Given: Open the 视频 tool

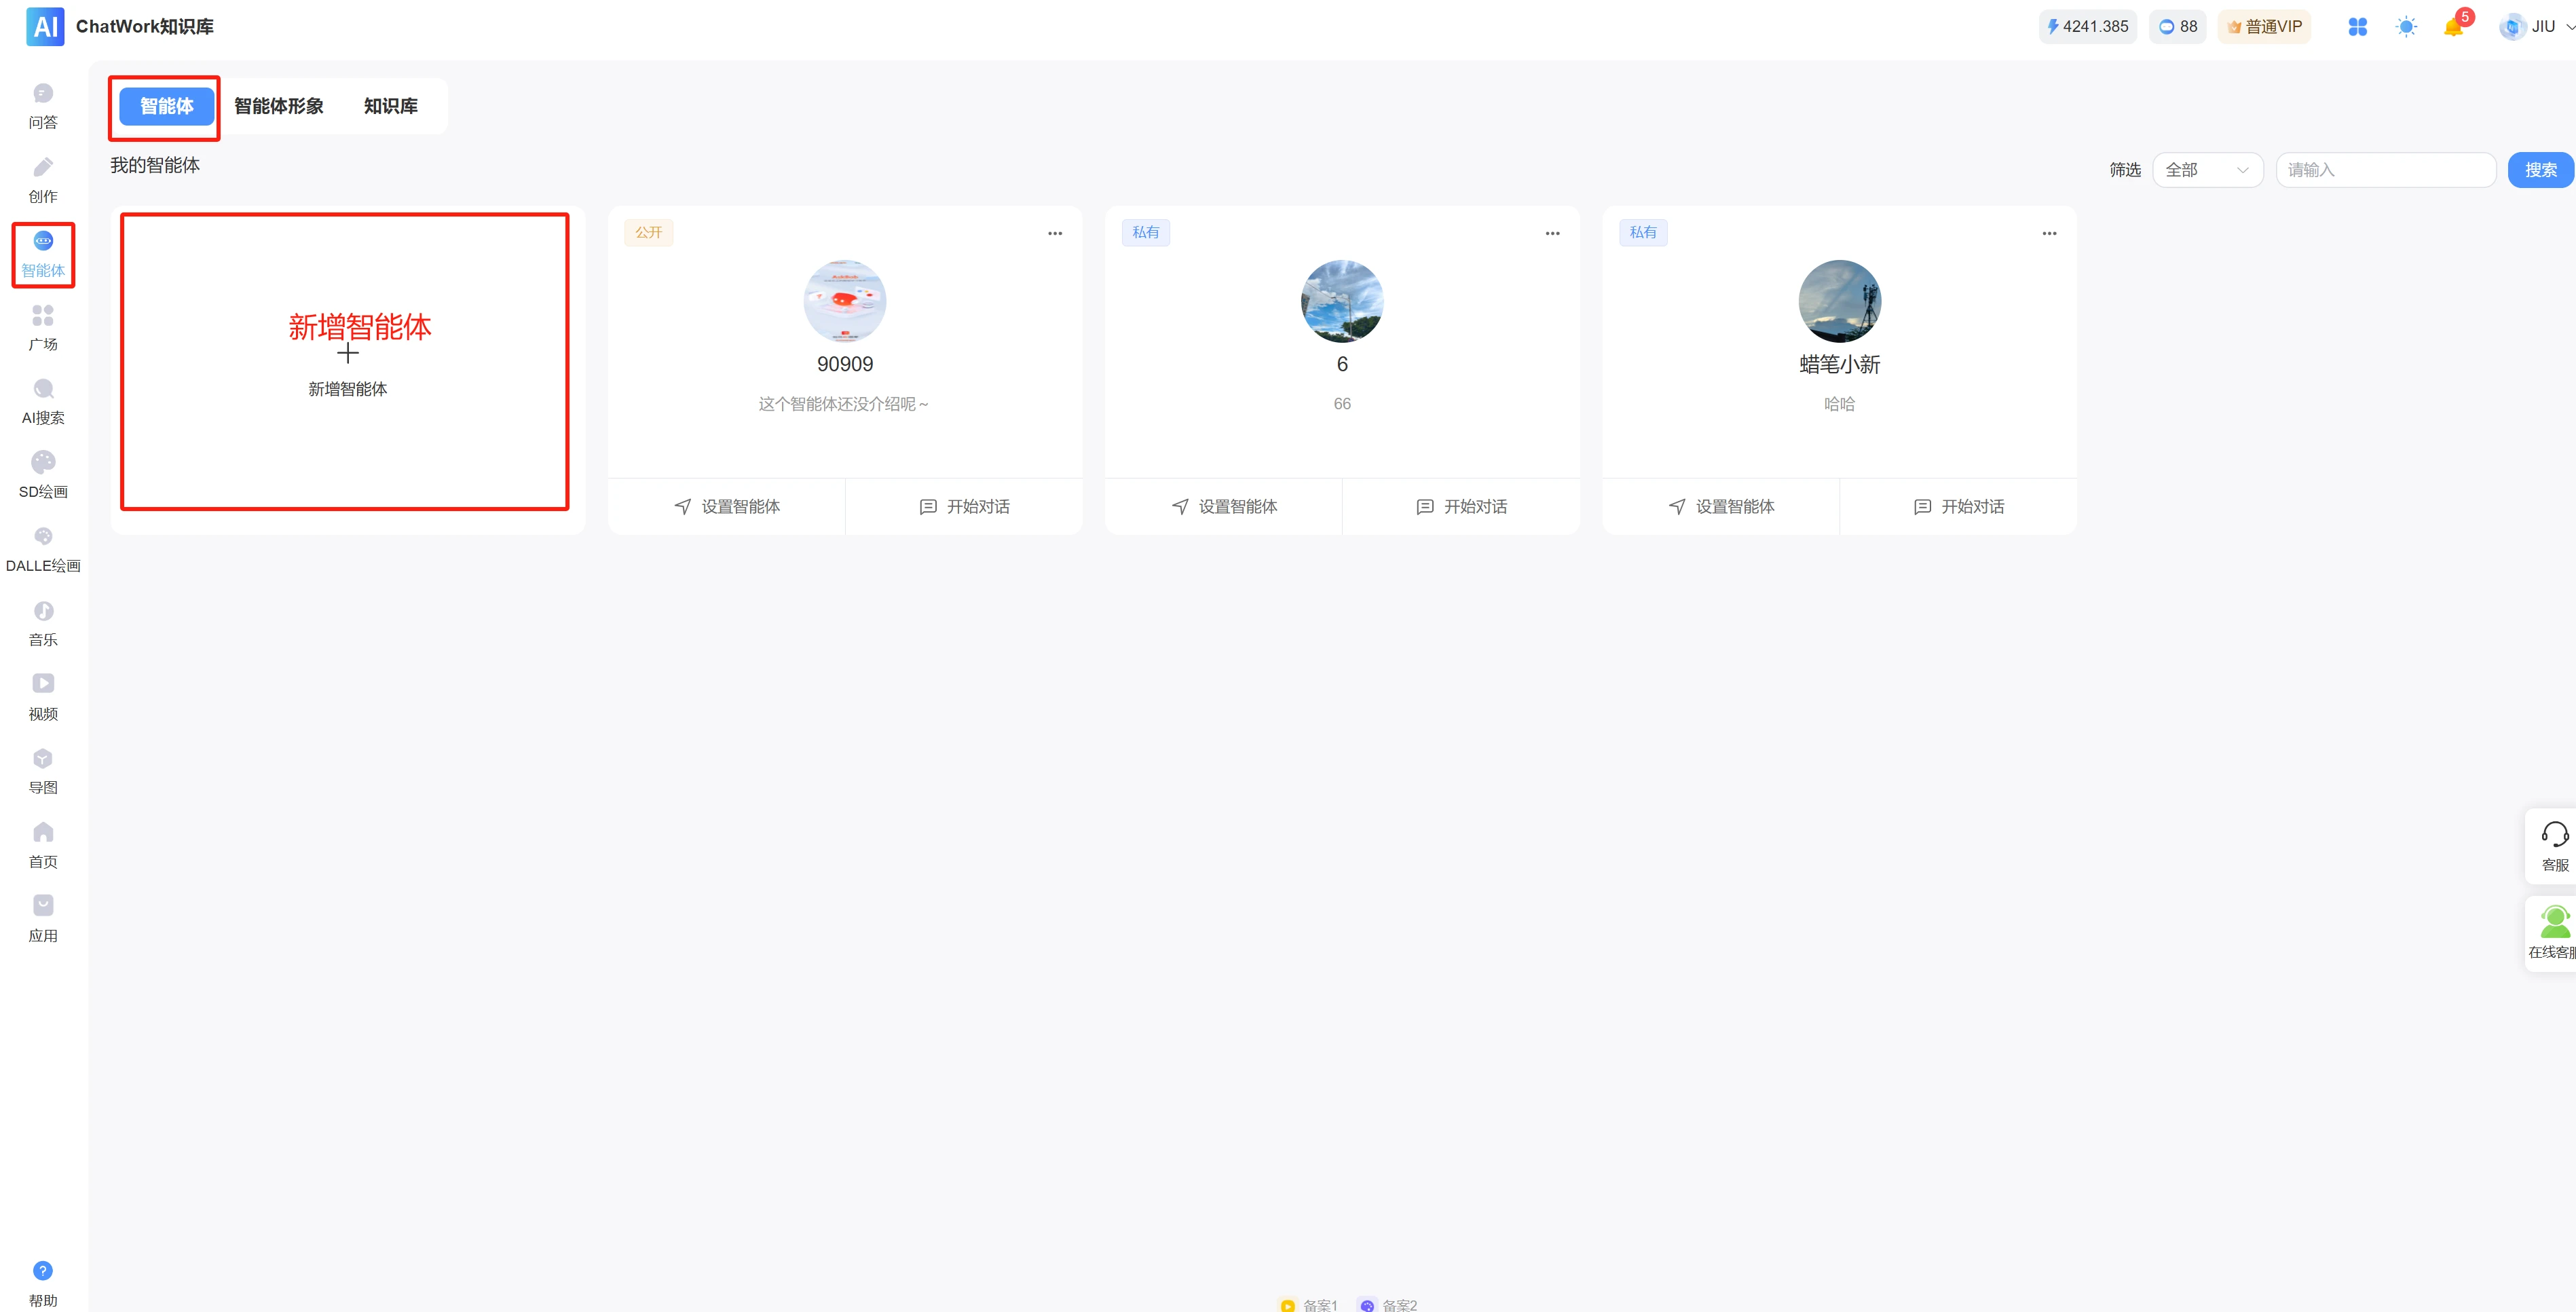Looking at the screenshot, I should 43,695.
